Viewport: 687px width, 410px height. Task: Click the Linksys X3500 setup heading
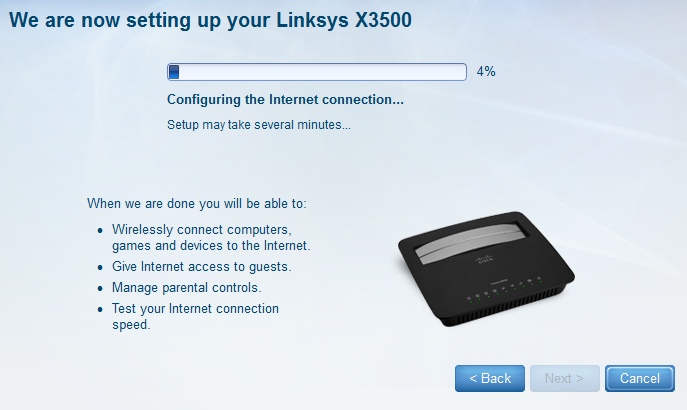210,20
